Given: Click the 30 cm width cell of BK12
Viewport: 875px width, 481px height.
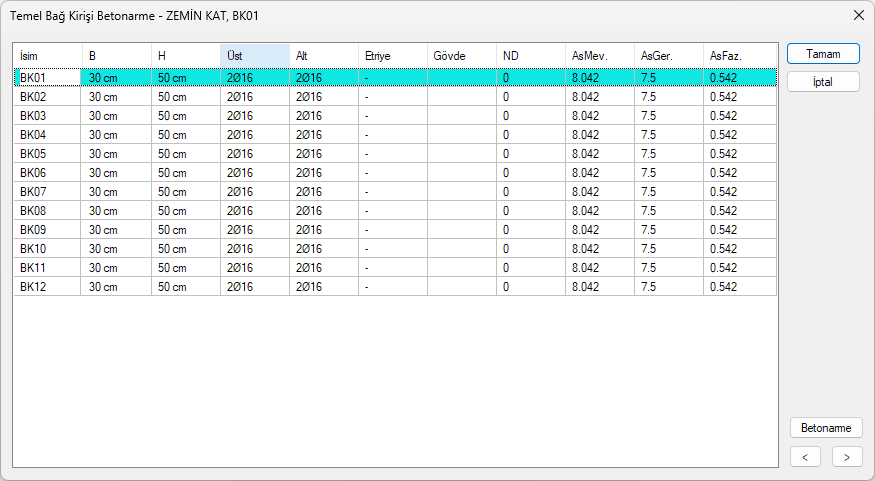Looking at the screenshot, I should (116, 286).
